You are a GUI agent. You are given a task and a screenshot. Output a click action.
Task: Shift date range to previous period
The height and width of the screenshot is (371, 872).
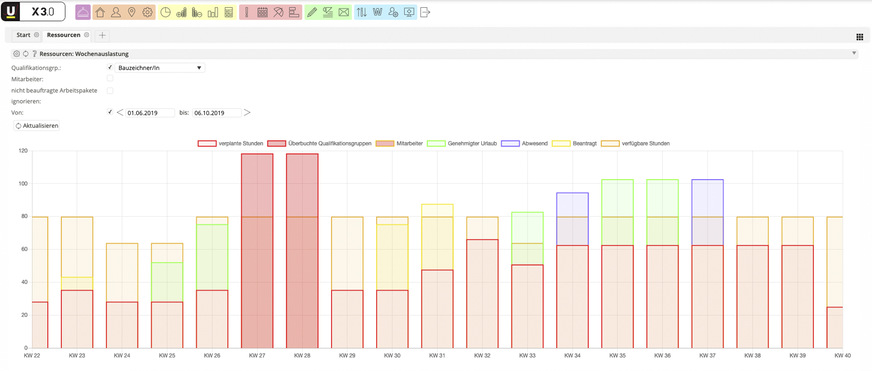(120, 112)
